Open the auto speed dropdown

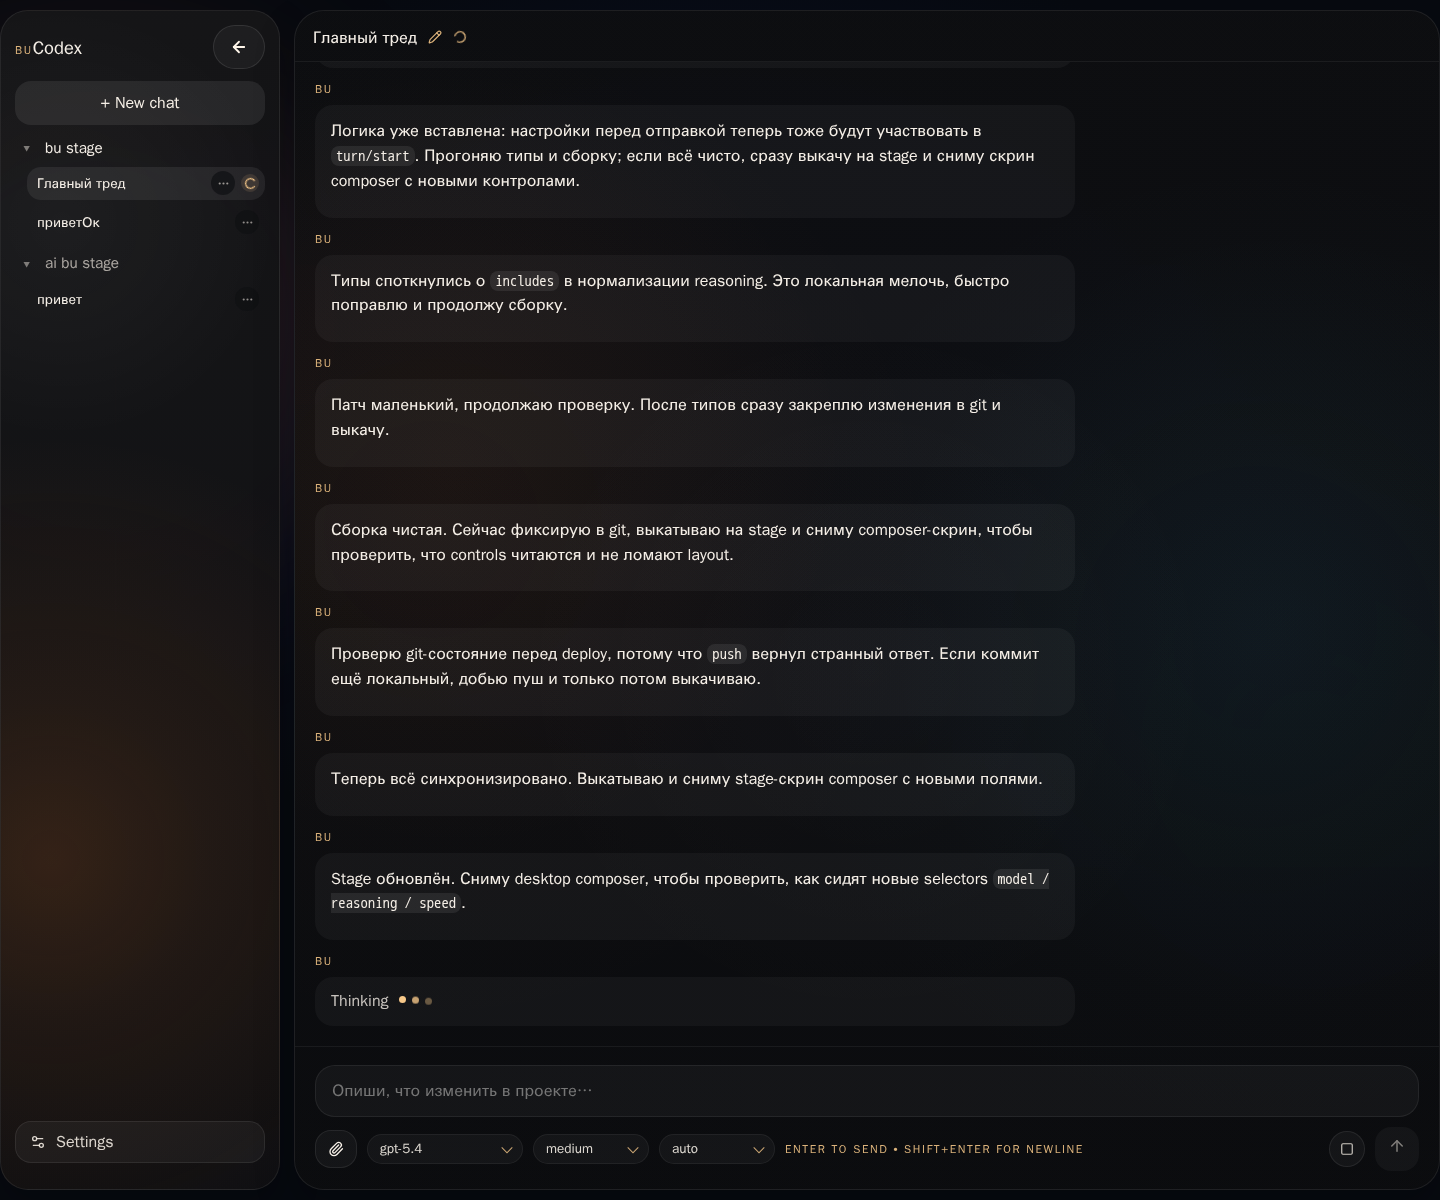pos(716,1149)
